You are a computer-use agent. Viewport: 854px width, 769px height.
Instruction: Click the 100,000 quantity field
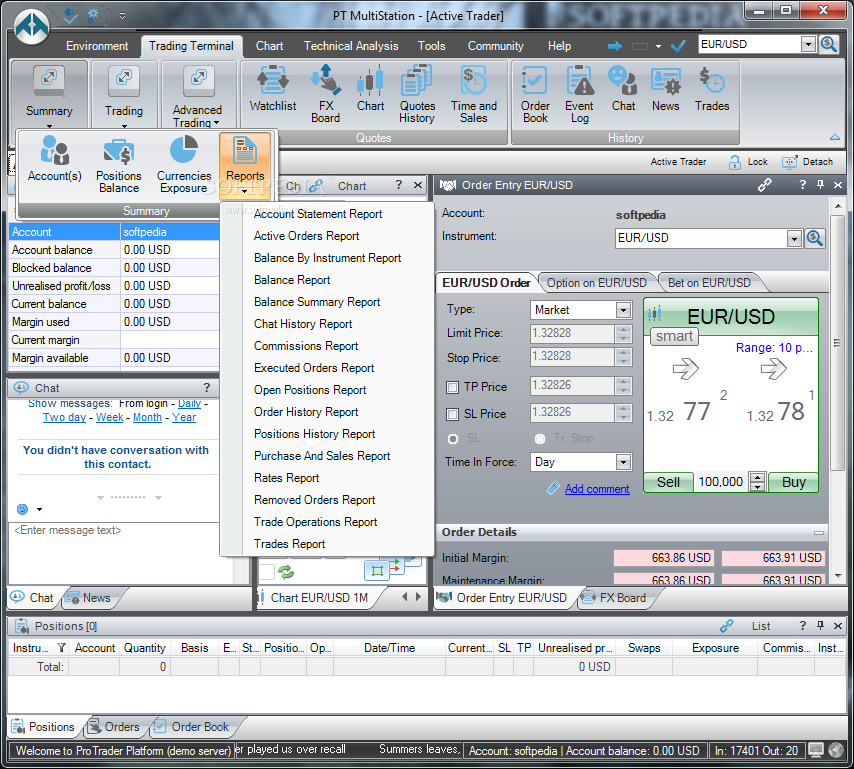click(721, 482)
